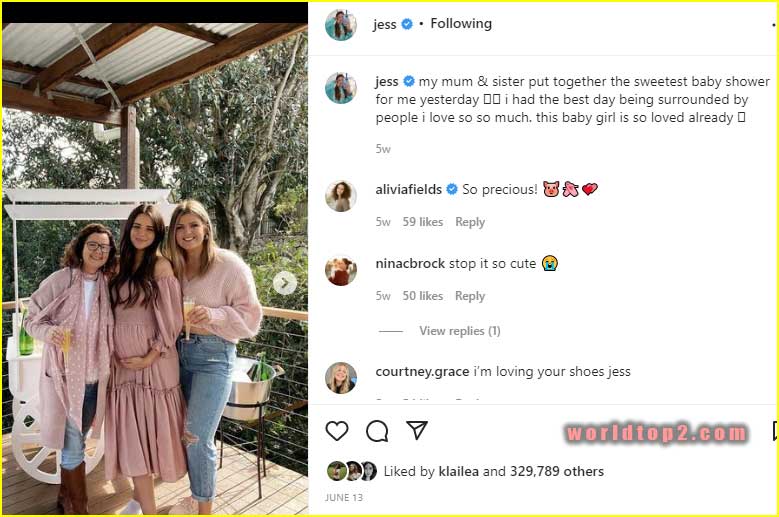Open more options menu in post header
Image resolution: width=779 pixels, height=517 pixels.
click(774, 24)
